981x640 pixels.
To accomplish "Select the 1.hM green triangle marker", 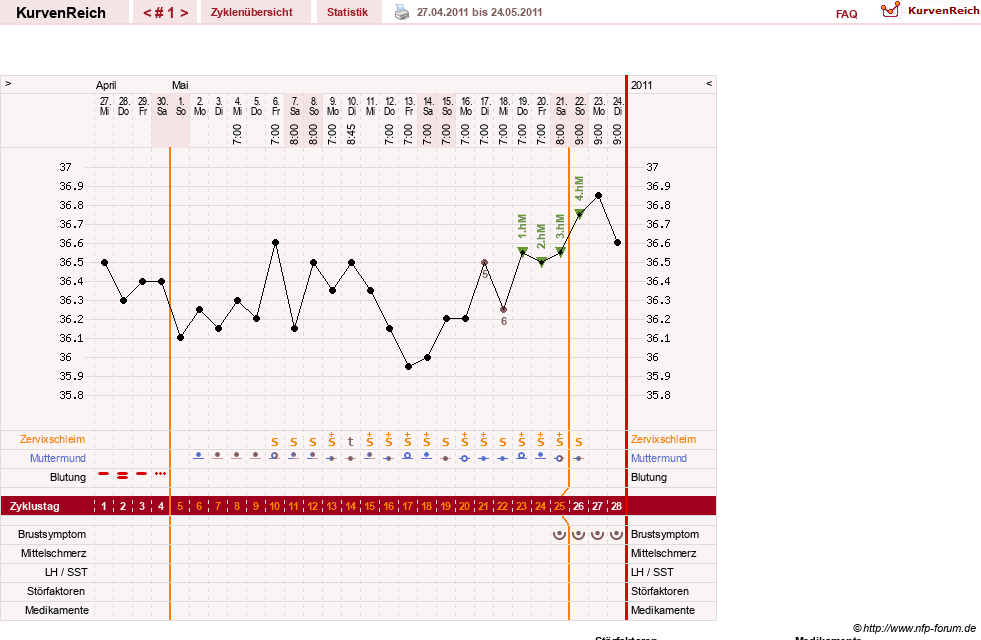I will click(x=522, y=251).
